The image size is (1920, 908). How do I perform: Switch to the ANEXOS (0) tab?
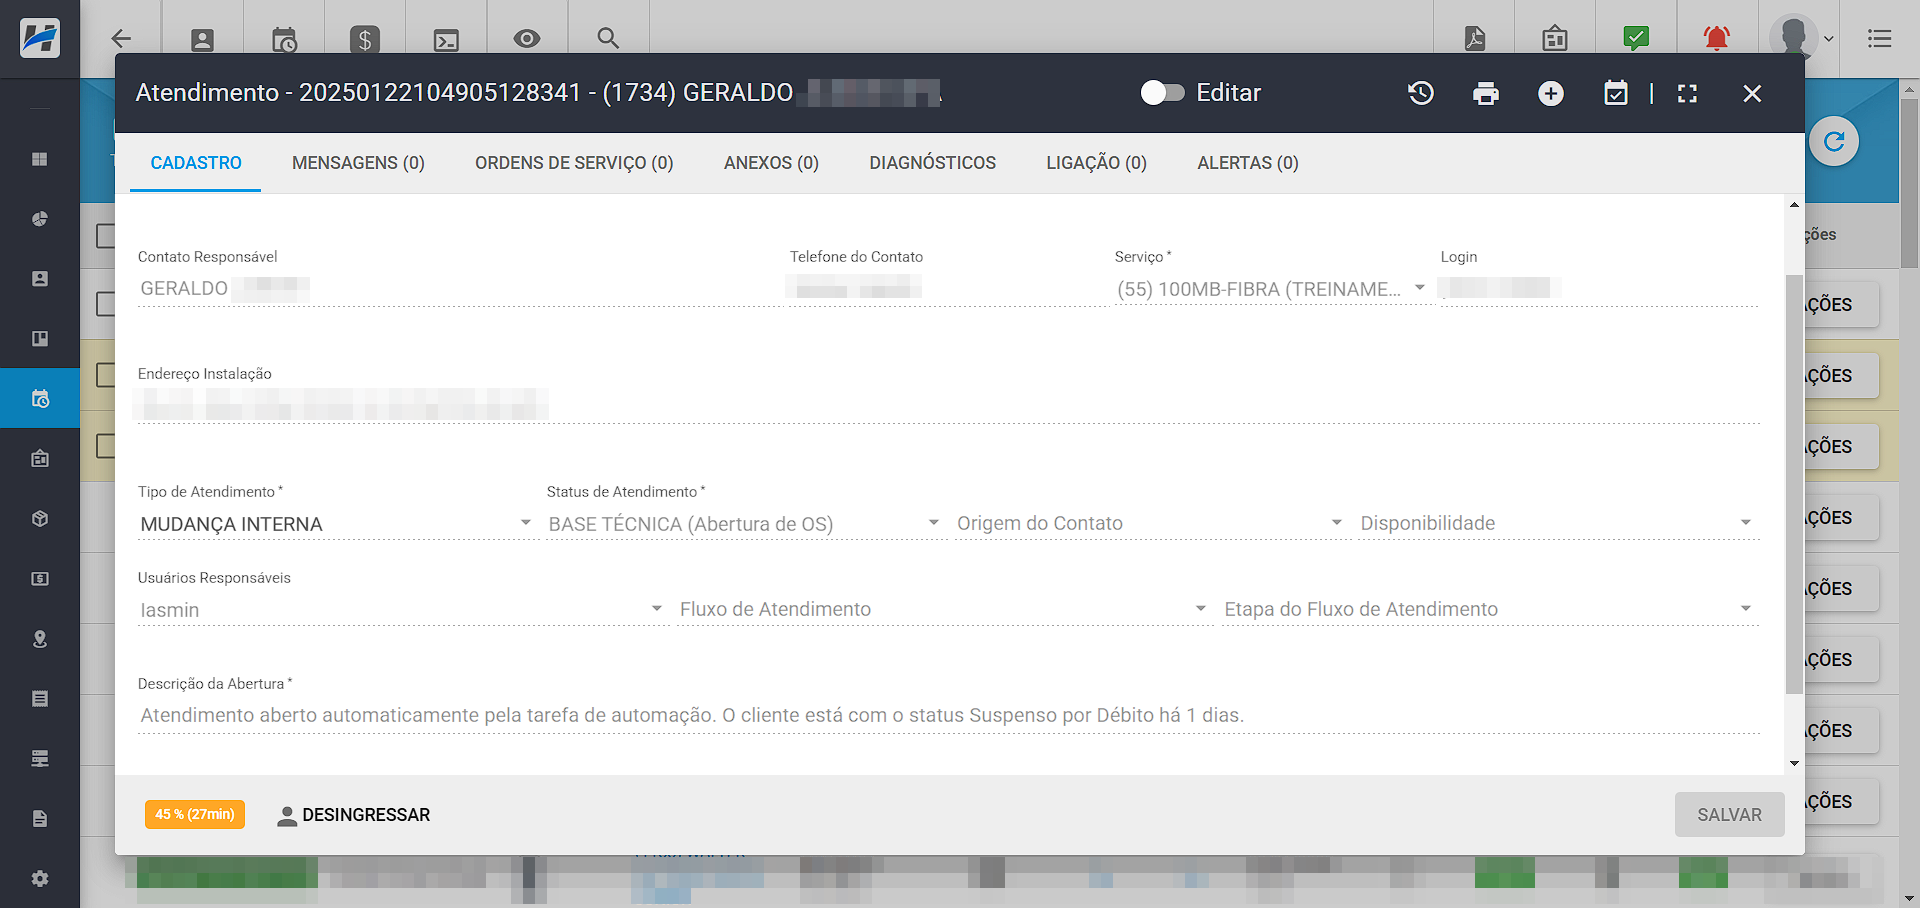pyautogui.click(x=771, y=163)
